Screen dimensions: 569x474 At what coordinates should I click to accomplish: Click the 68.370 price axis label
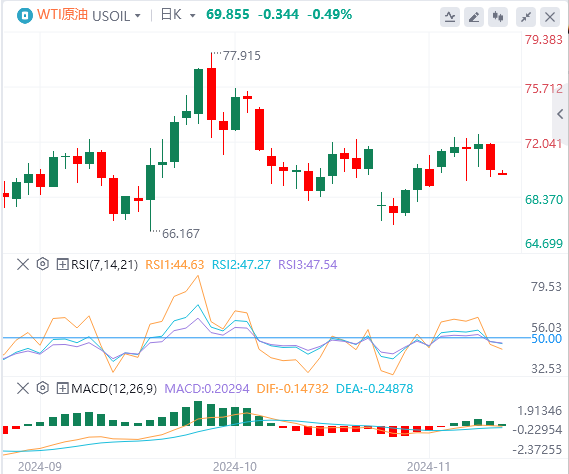click(x=544, y=199)
